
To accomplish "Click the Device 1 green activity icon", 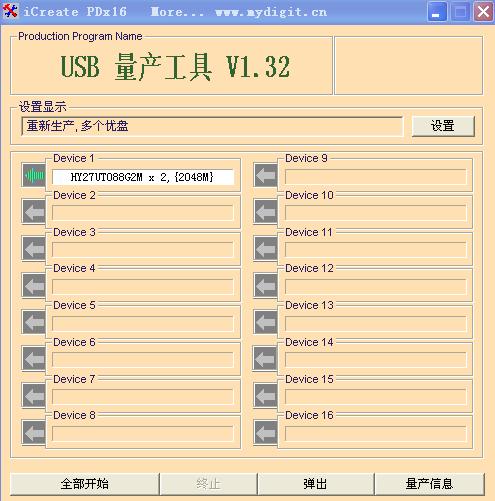I will (34, 175).
